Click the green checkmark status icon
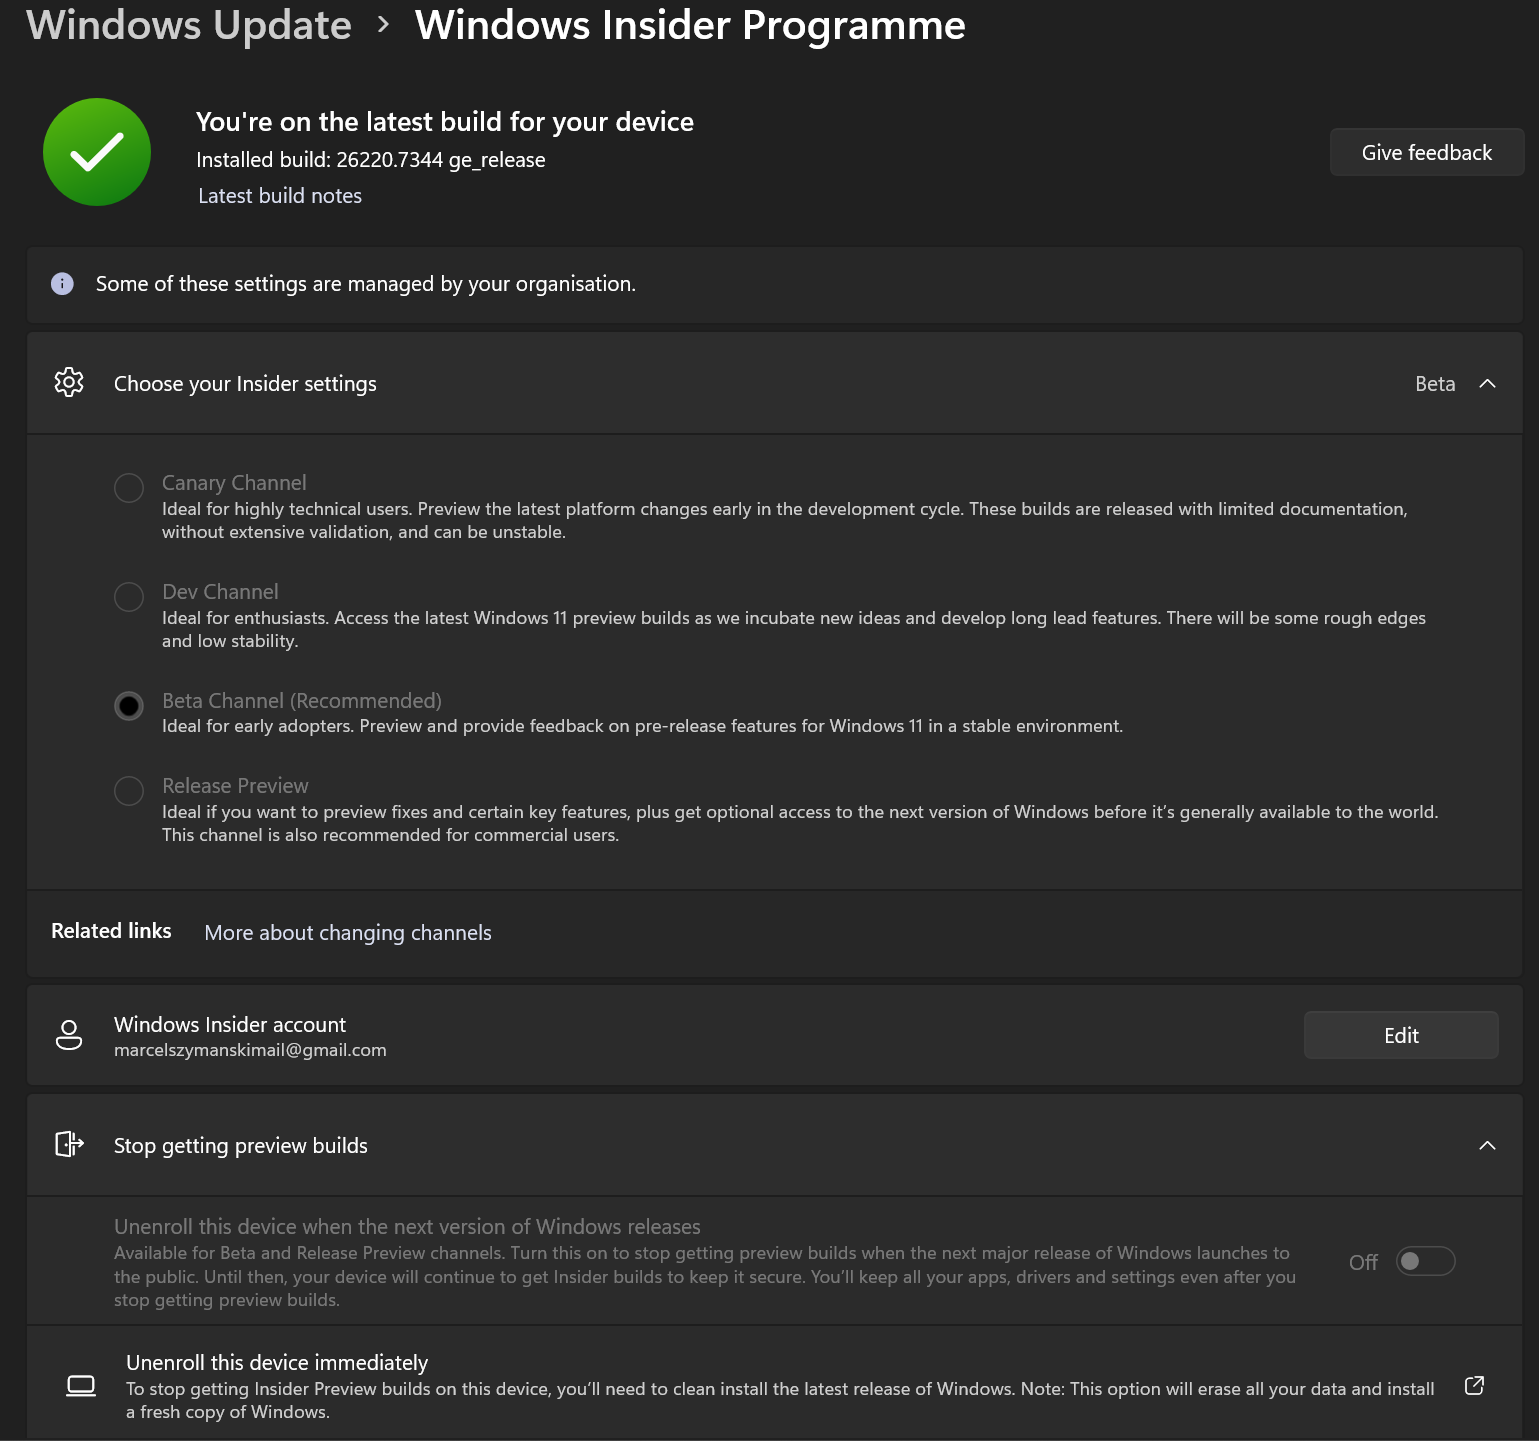1539x1441 pixels. click(x=97, y=152)
